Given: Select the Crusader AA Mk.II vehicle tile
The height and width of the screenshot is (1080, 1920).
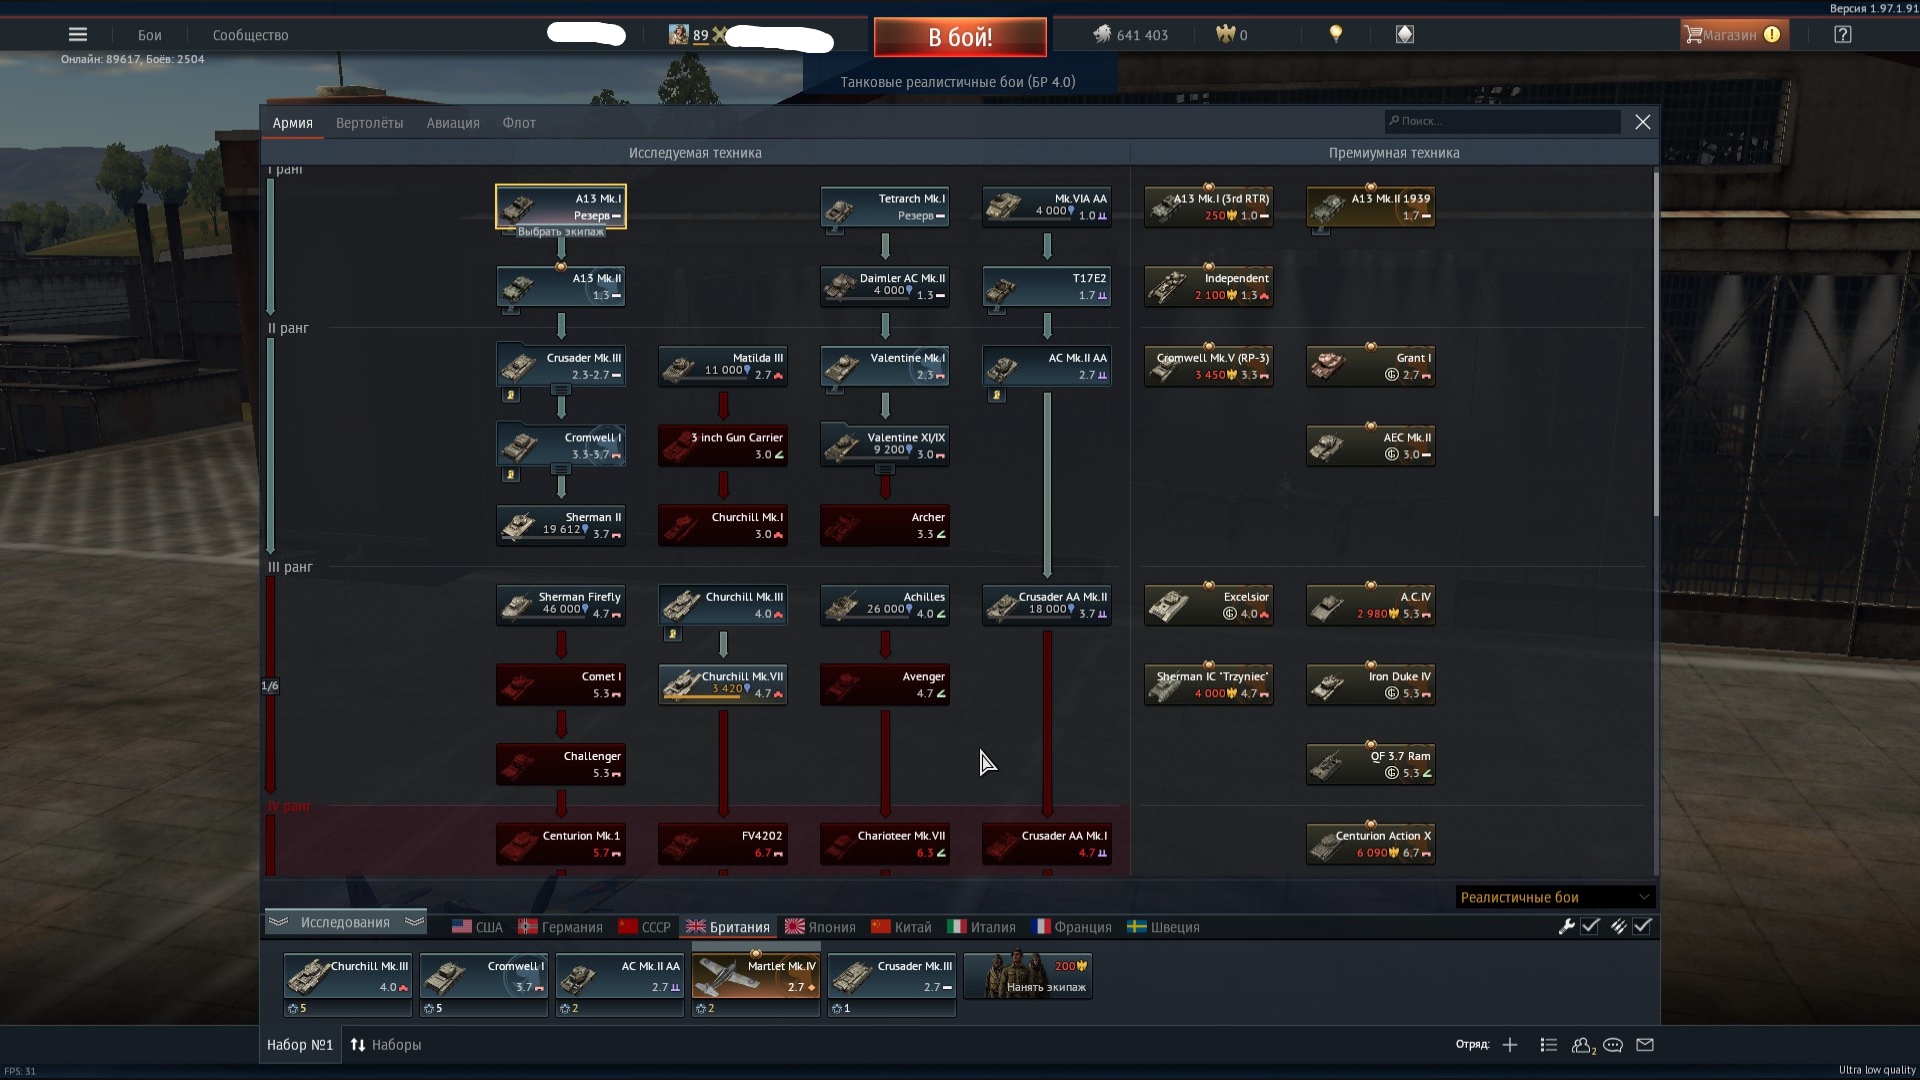Looking at the screenshot, I should 1047,605.
